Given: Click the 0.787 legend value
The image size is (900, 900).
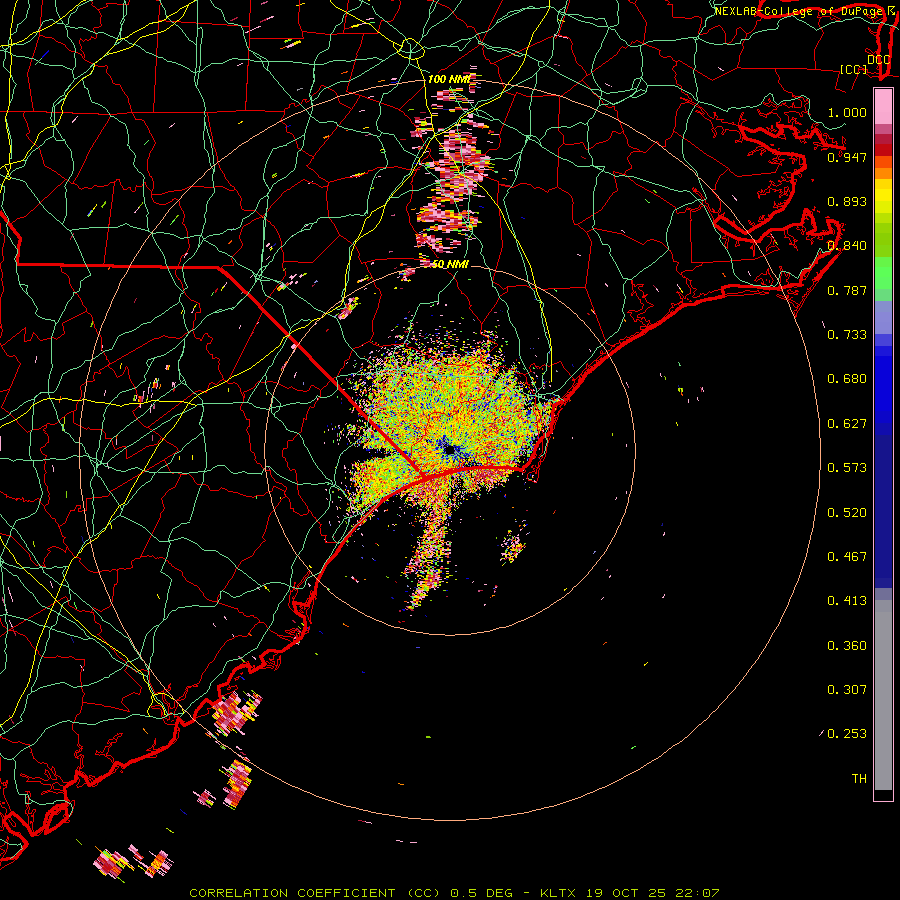Looking at the screenshot, I should click(847, 290).
